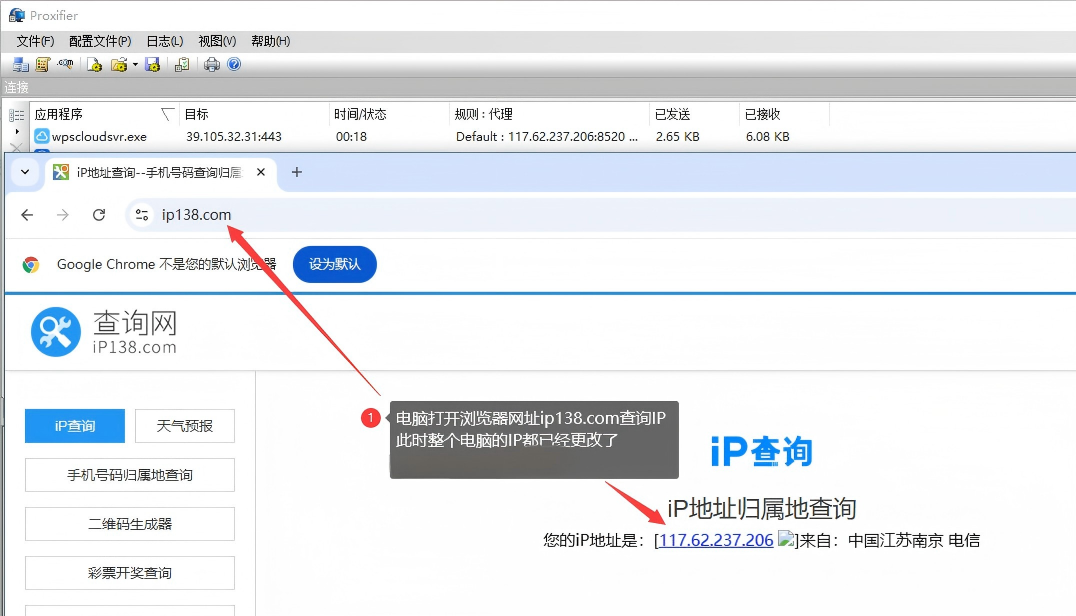Save profile using floppy disk icon
This screenshot has height=616, width=1076.
tap(152, 64)
